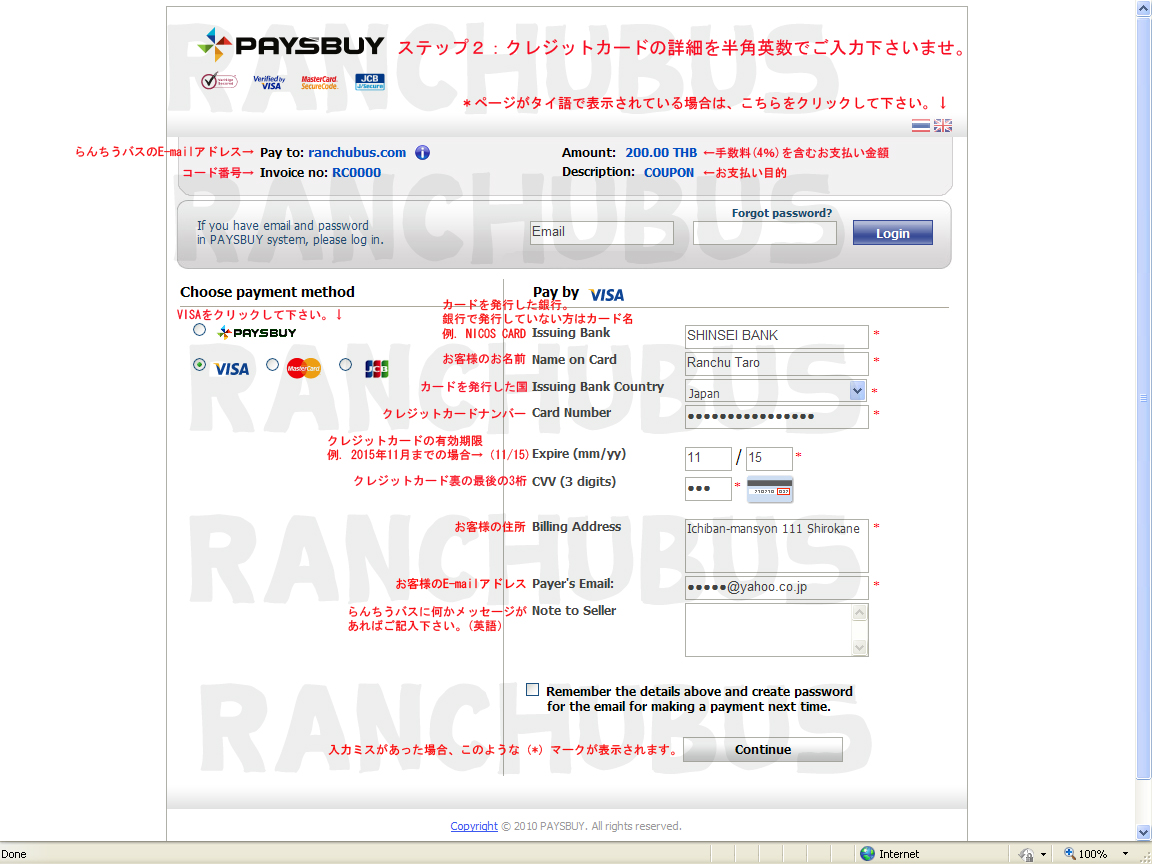Click the JCB J/Secure badge
This screenshot has width=1152, height=864.
click(x=370, y=82)
